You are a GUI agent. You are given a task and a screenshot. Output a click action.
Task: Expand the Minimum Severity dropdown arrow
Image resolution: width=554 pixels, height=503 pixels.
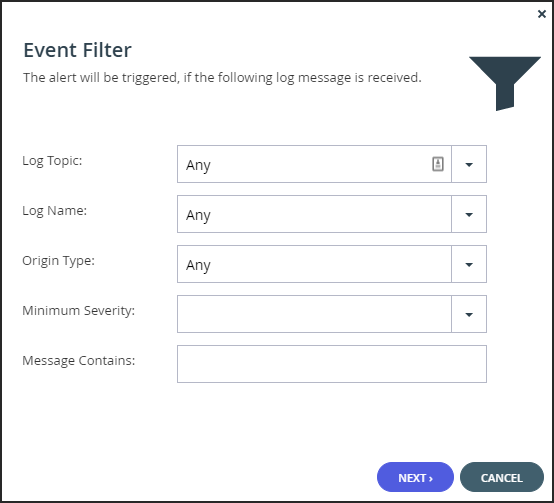pos(469,314)
